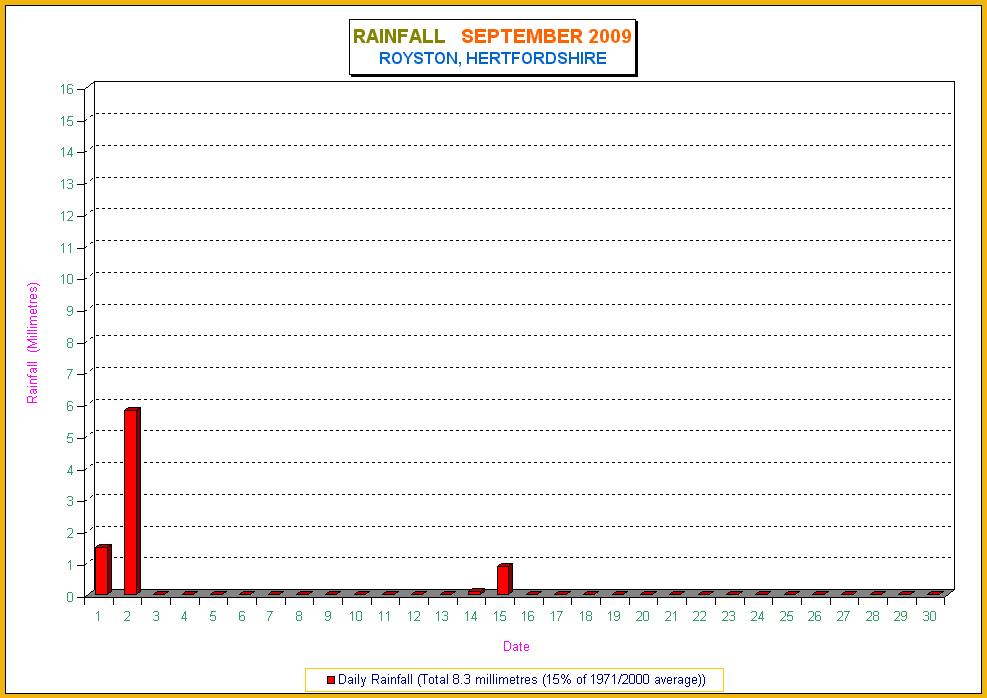Click the 'Rainfall (Millimetres)' y-axis label

[33, 342]
